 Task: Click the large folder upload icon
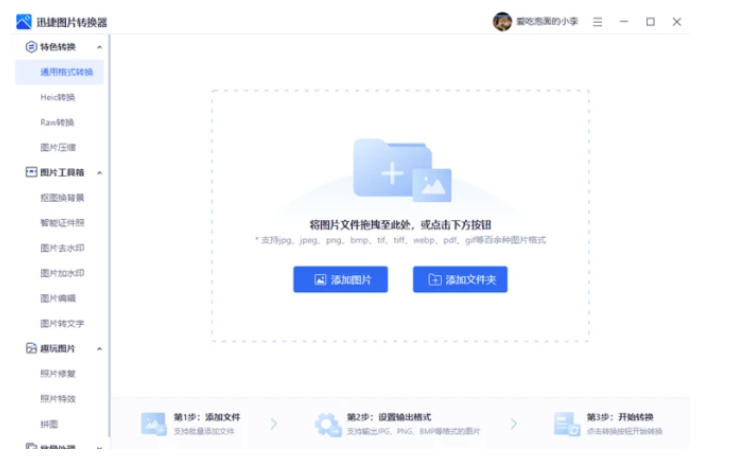(x=402, y=170)
